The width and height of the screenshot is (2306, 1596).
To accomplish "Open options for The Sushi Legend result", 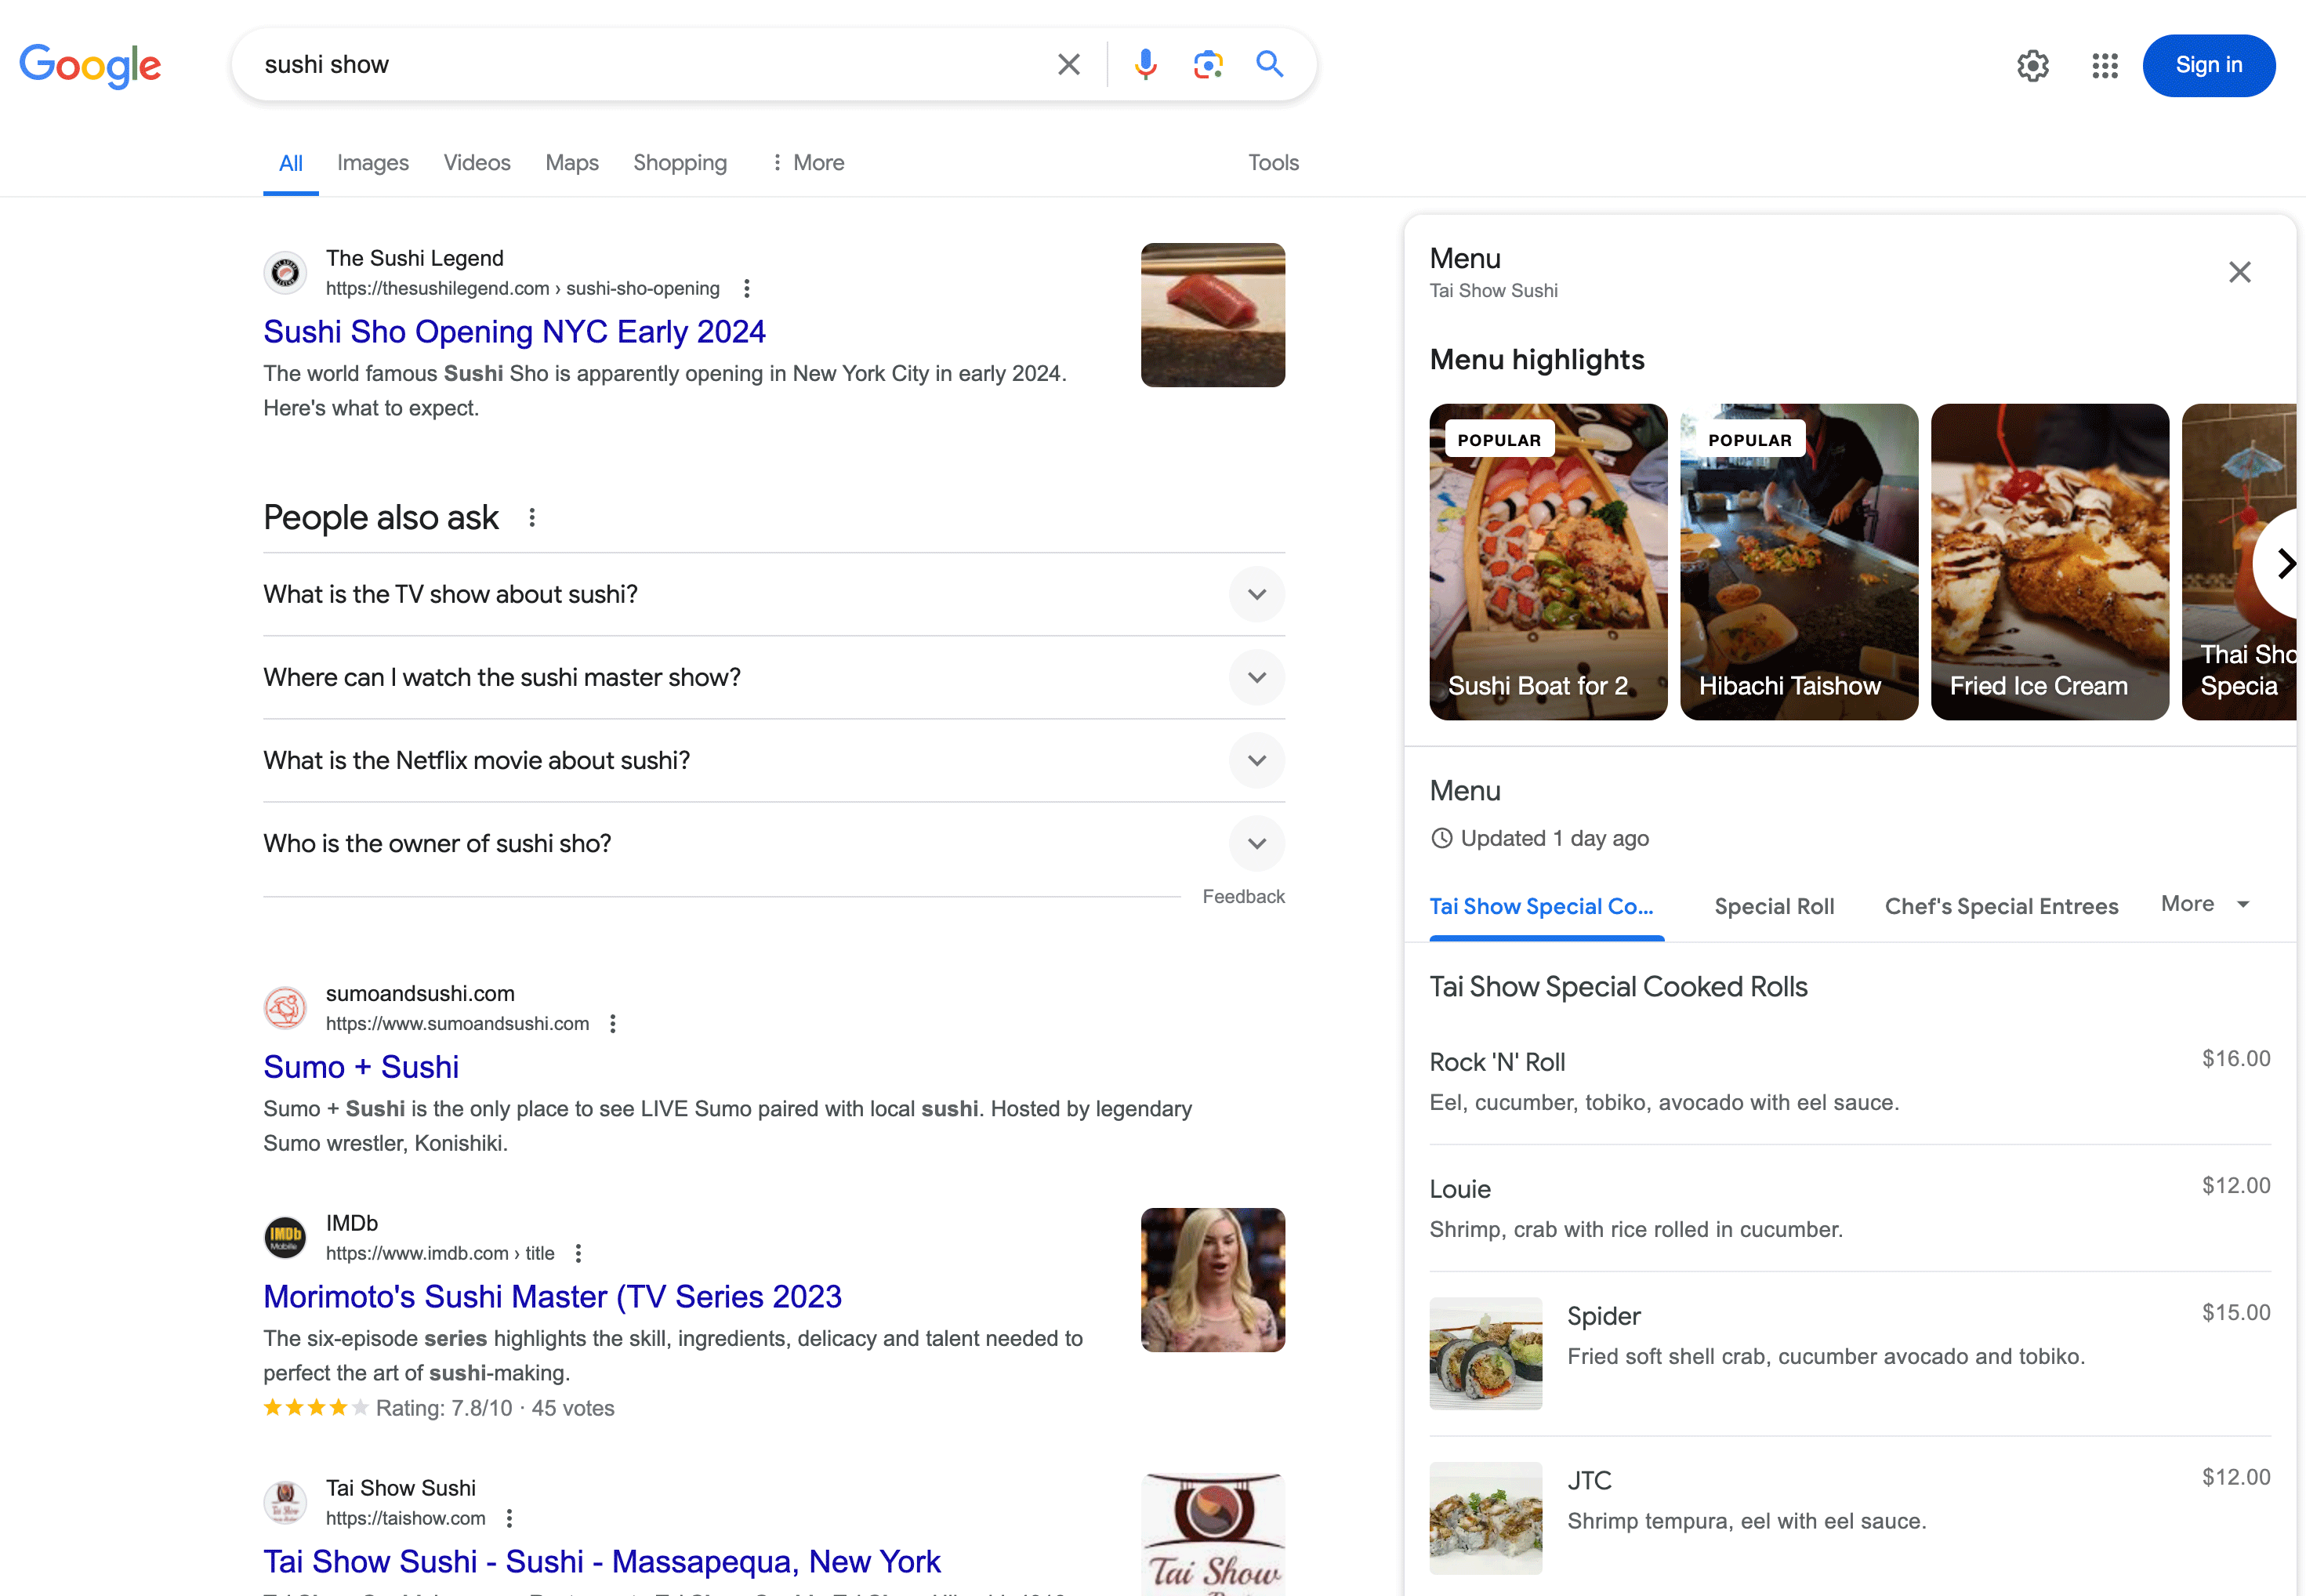I will (x=747, y=288).
